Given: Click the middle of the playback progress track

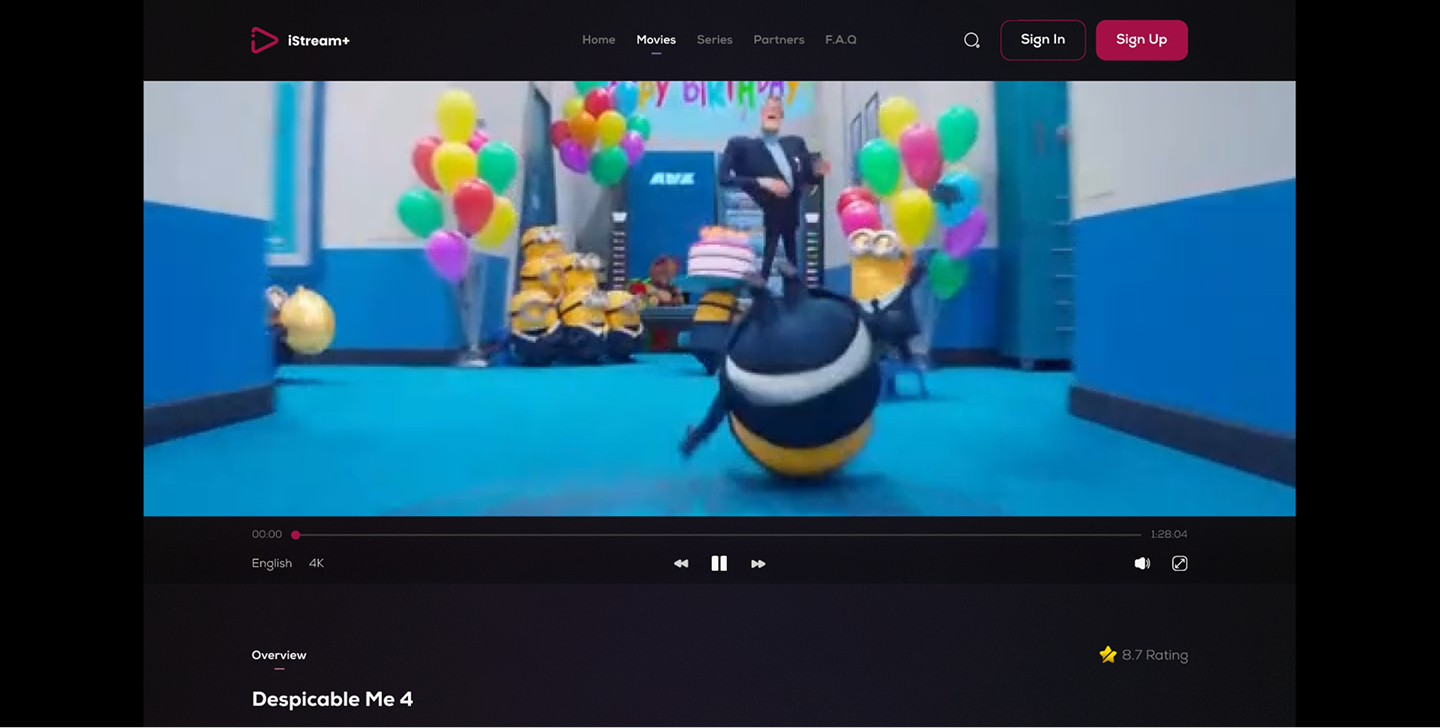Looking at the screenshot, I should coord(718,535).
